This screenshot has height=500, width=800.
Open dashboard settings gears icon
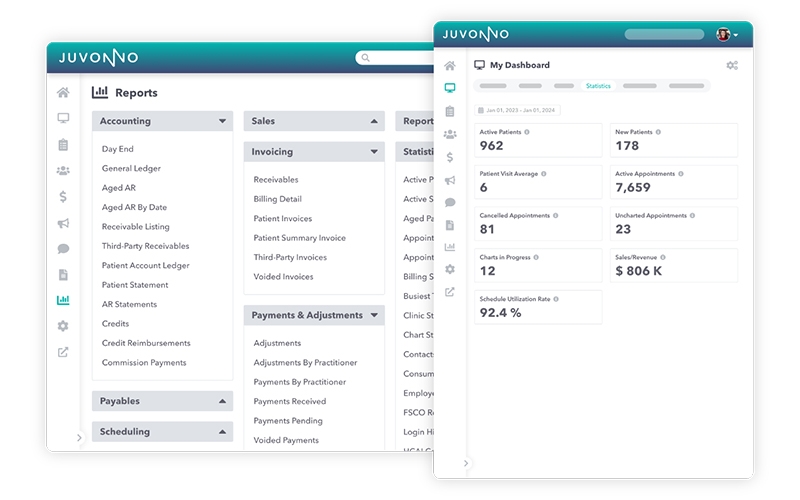pyautogui.click(x=732, y=65)
